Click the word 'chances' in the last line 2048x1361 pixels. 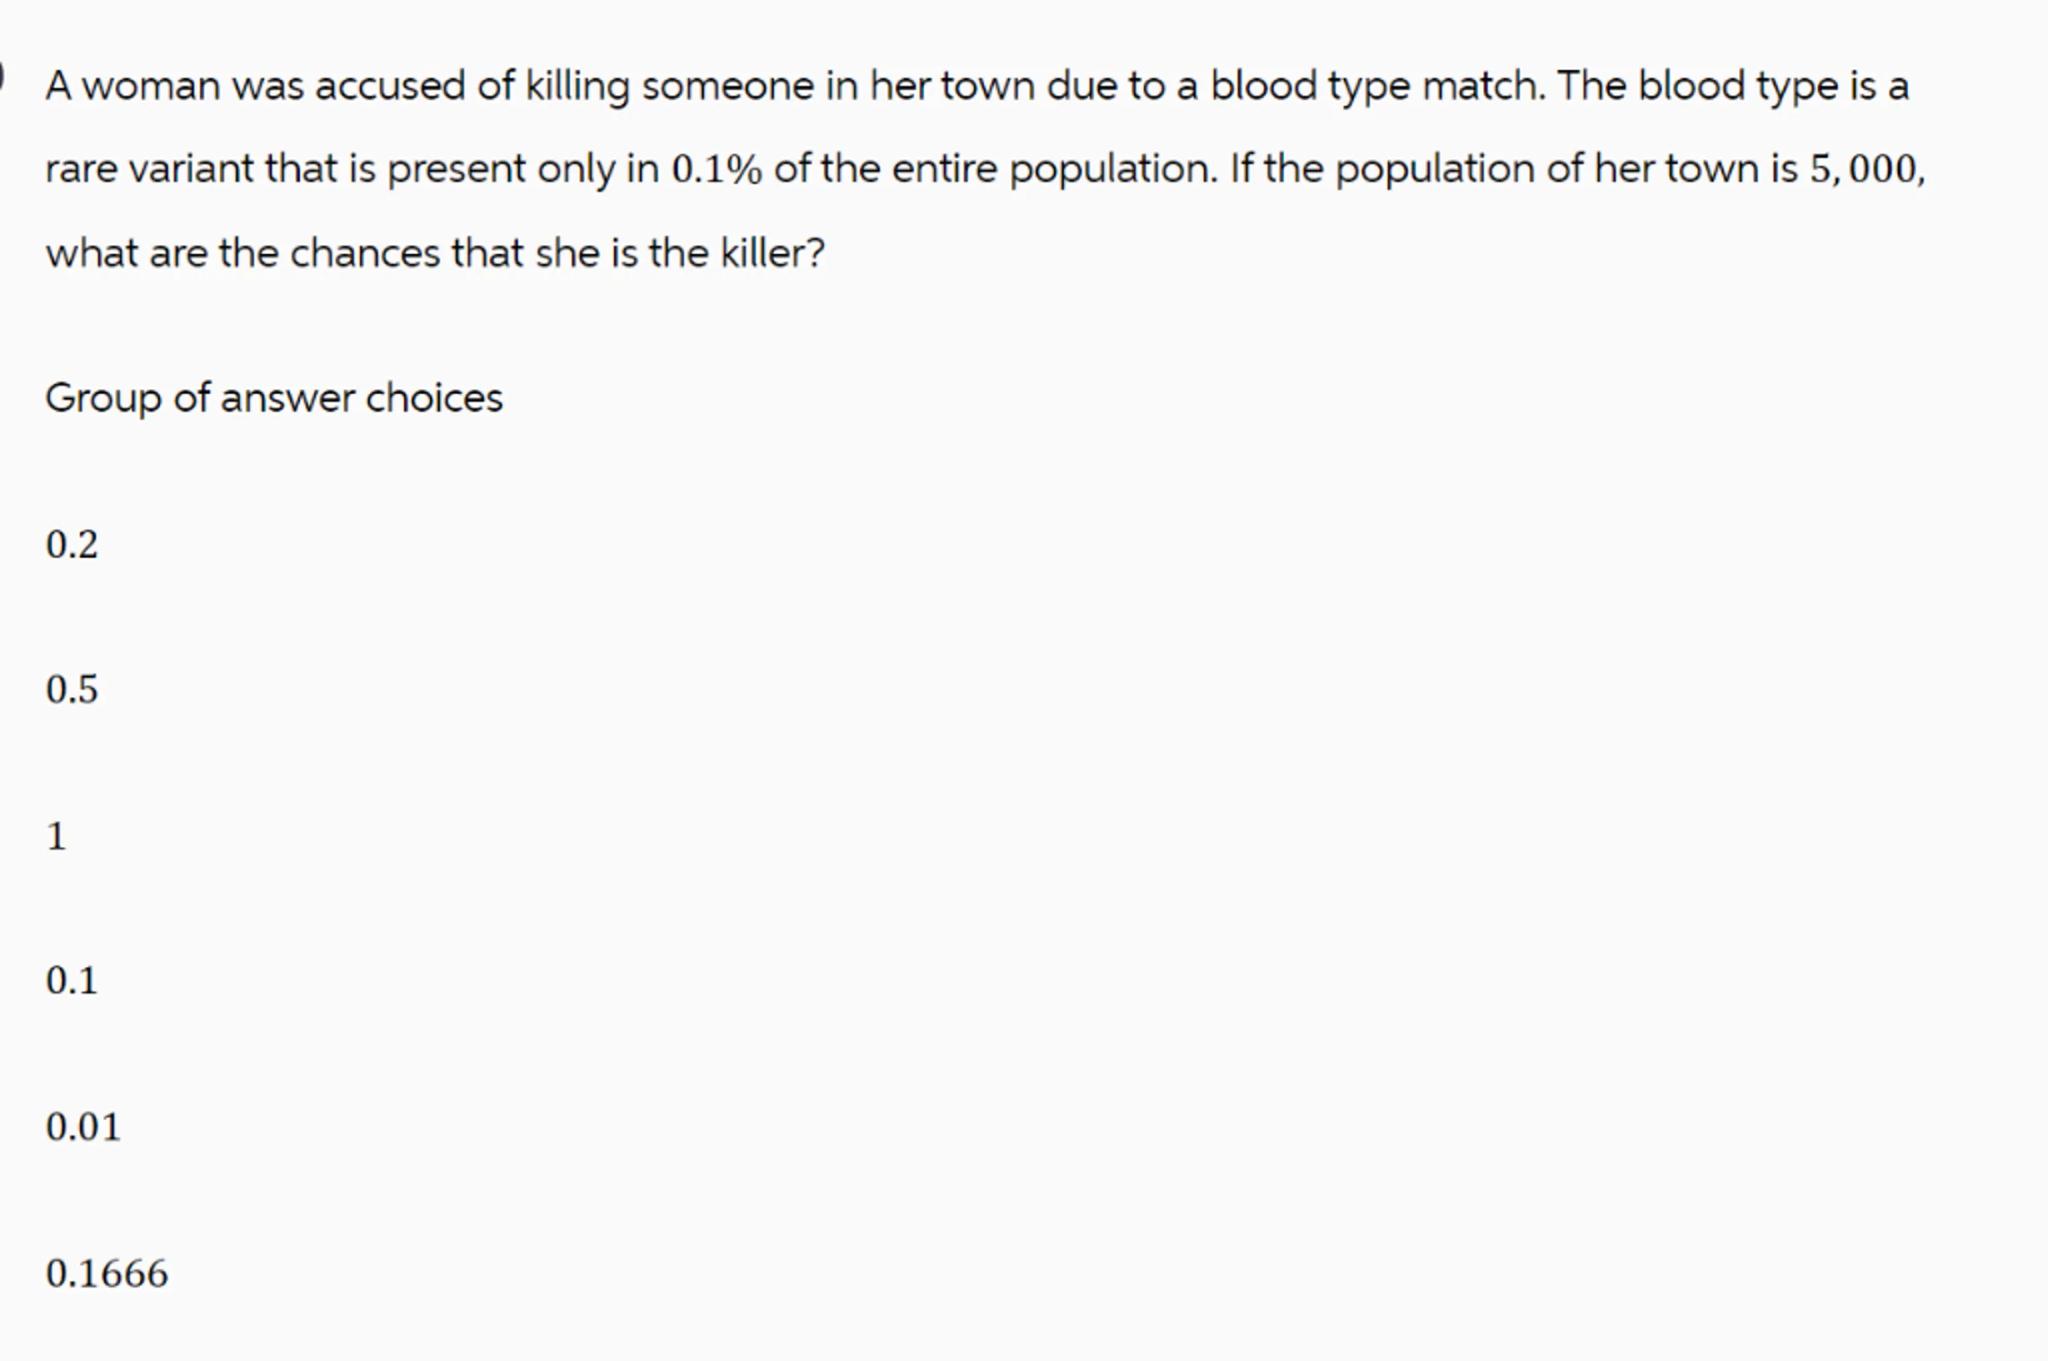click(365, 253)
